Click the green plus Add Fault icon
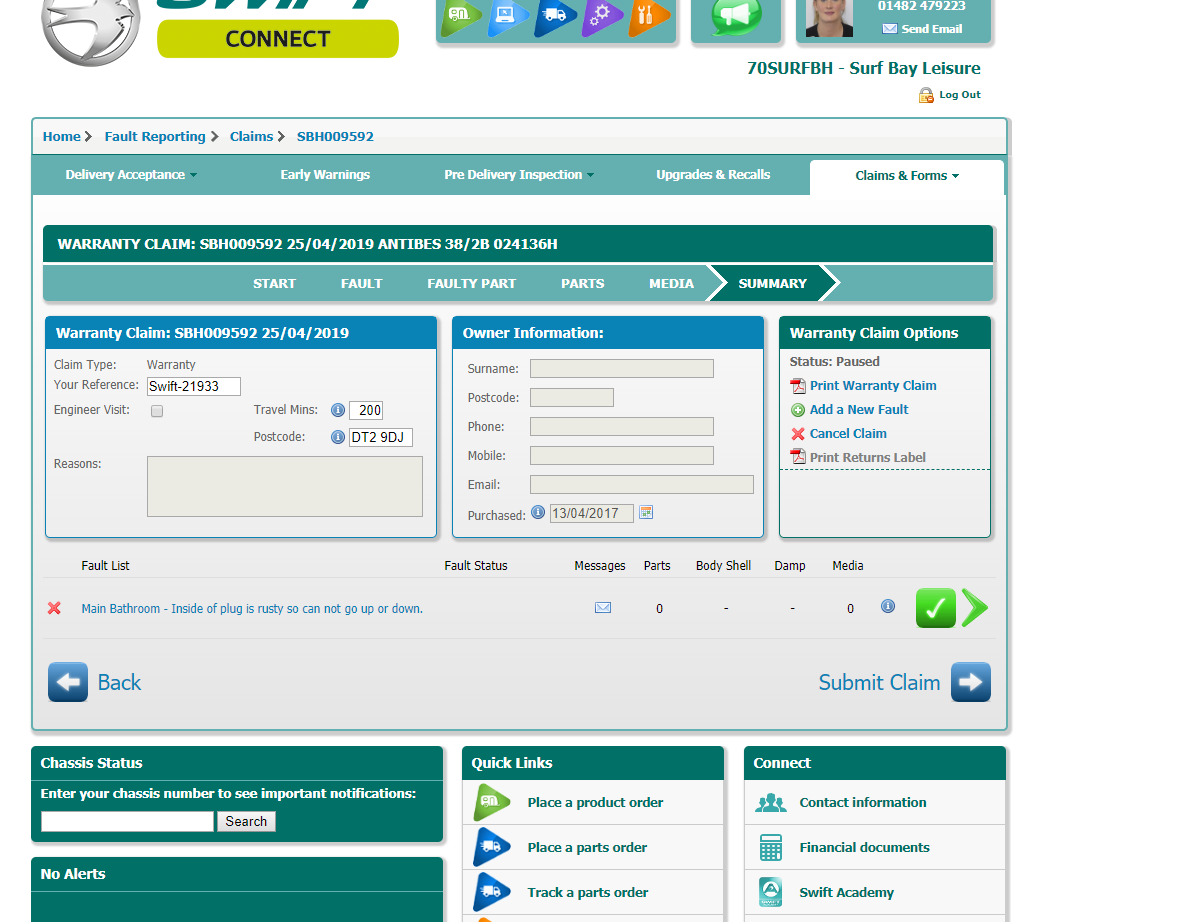Image resolution: width=1187 pixels, height=922 pixels. point(798,410)
